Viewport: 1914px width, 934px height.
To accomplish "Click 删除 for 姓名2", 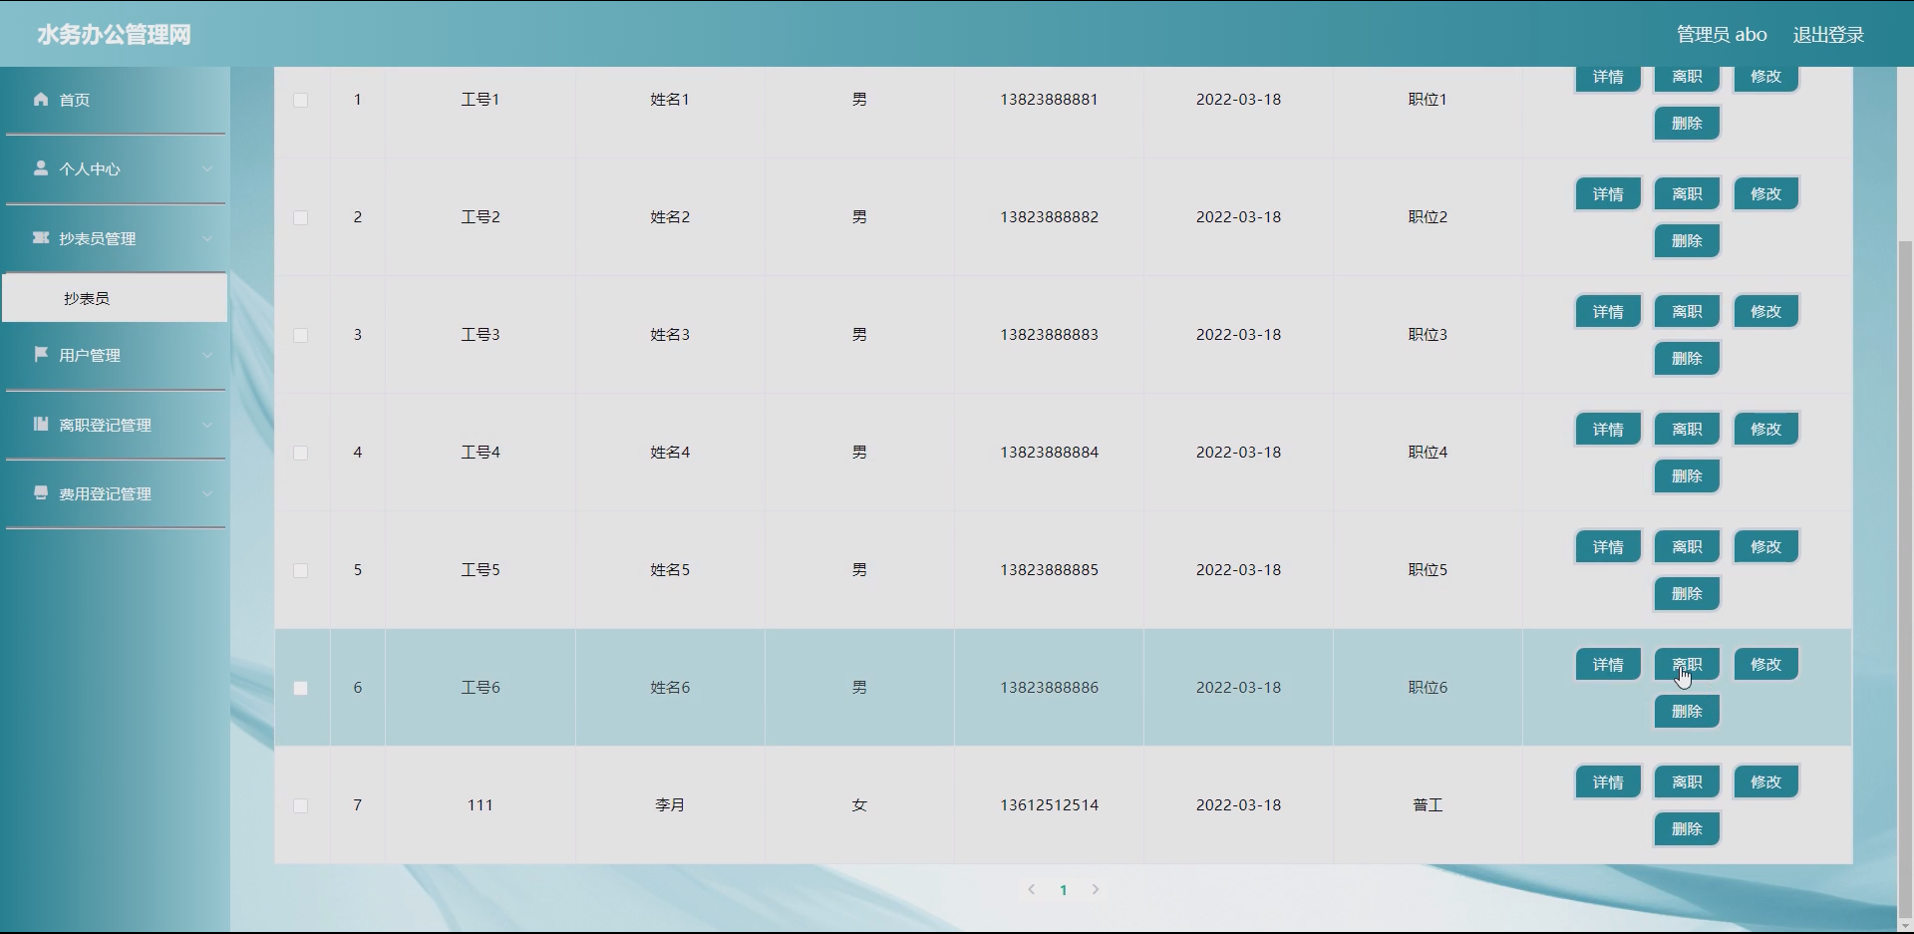I will (1687, 241).
